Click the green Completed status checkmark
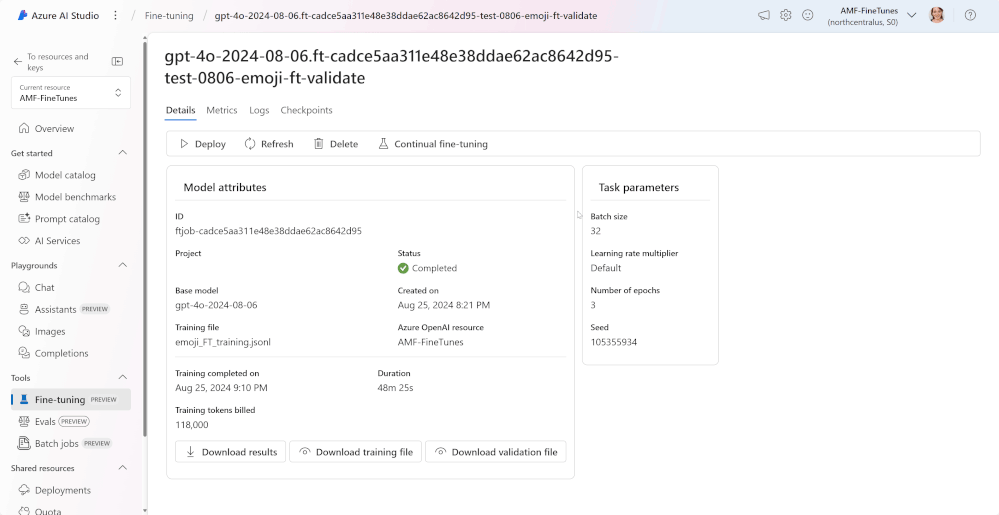 (x=403, y=268)
